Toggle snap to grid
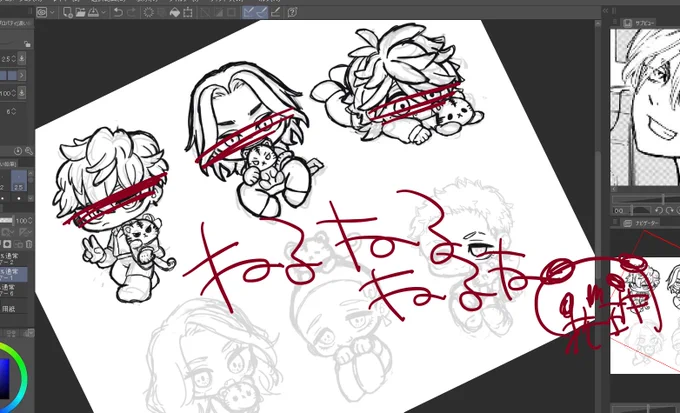The image size is (680, 413). (275, 12)
